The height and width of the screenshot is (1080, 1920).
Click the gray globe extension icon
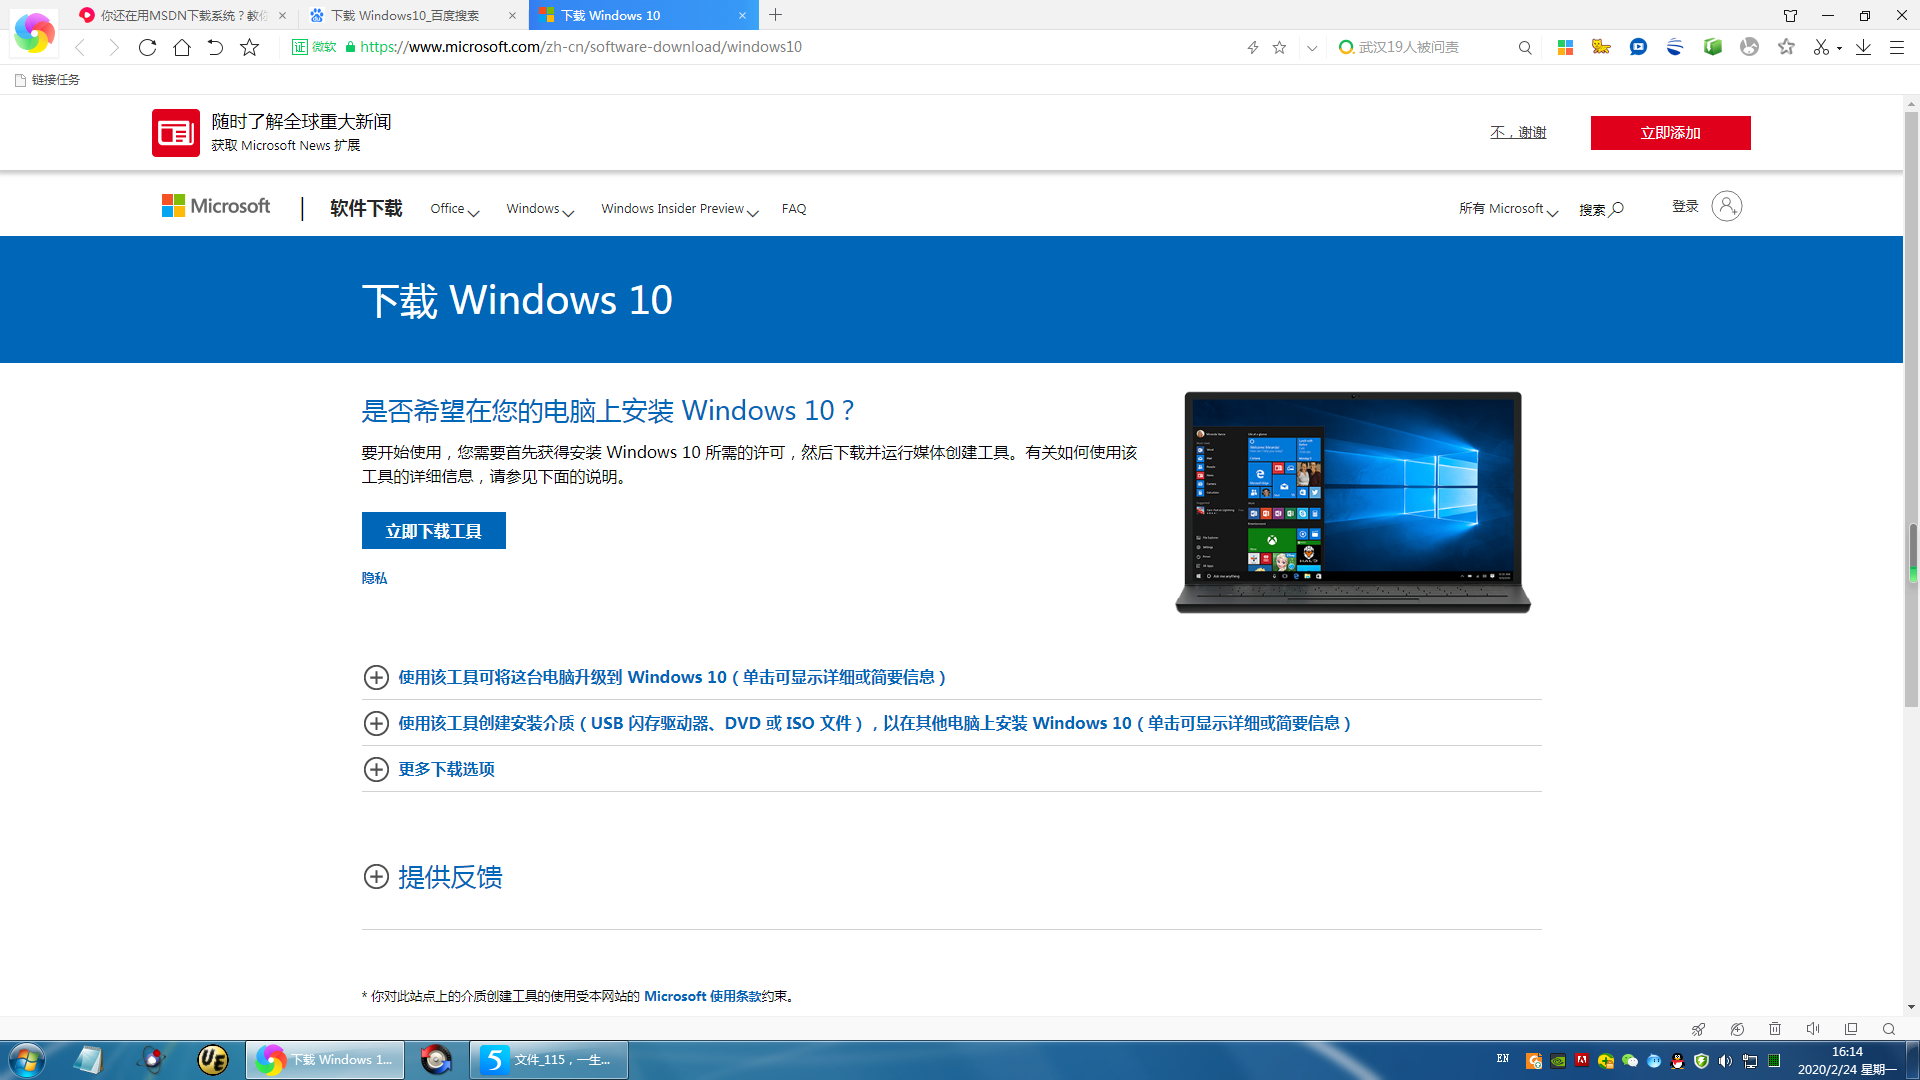[1749, 47]
